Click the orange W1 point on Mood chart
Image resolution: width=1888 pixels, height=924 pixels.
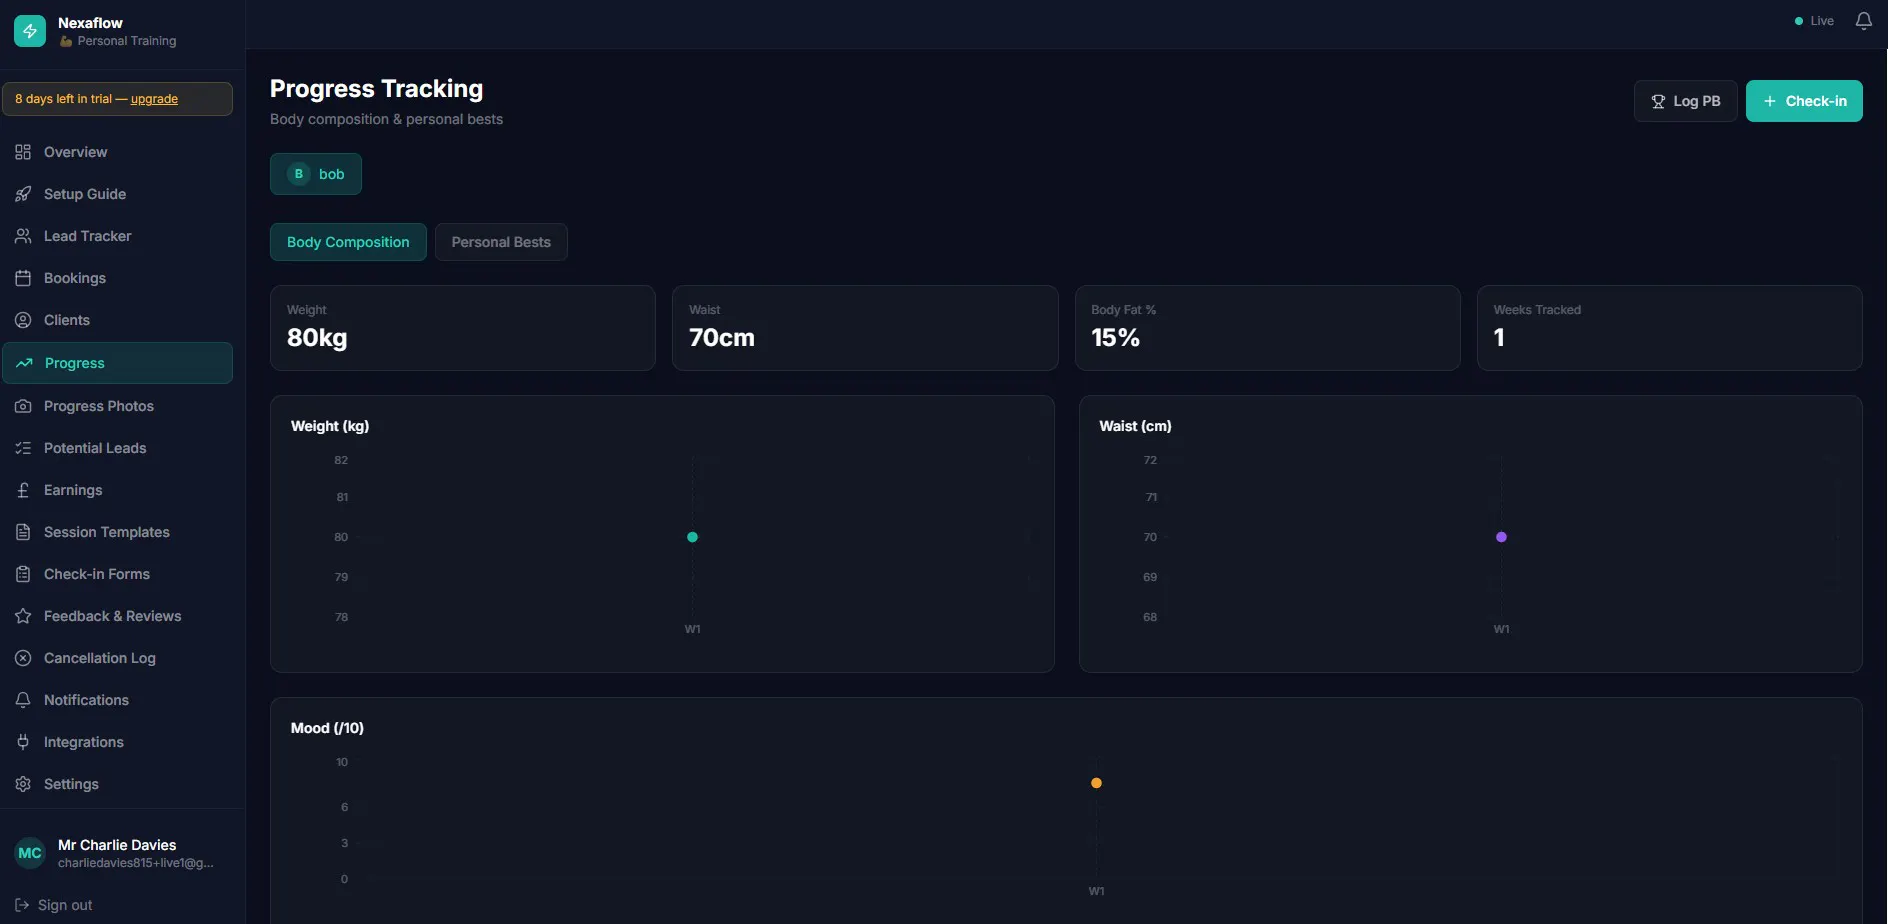1096,783
